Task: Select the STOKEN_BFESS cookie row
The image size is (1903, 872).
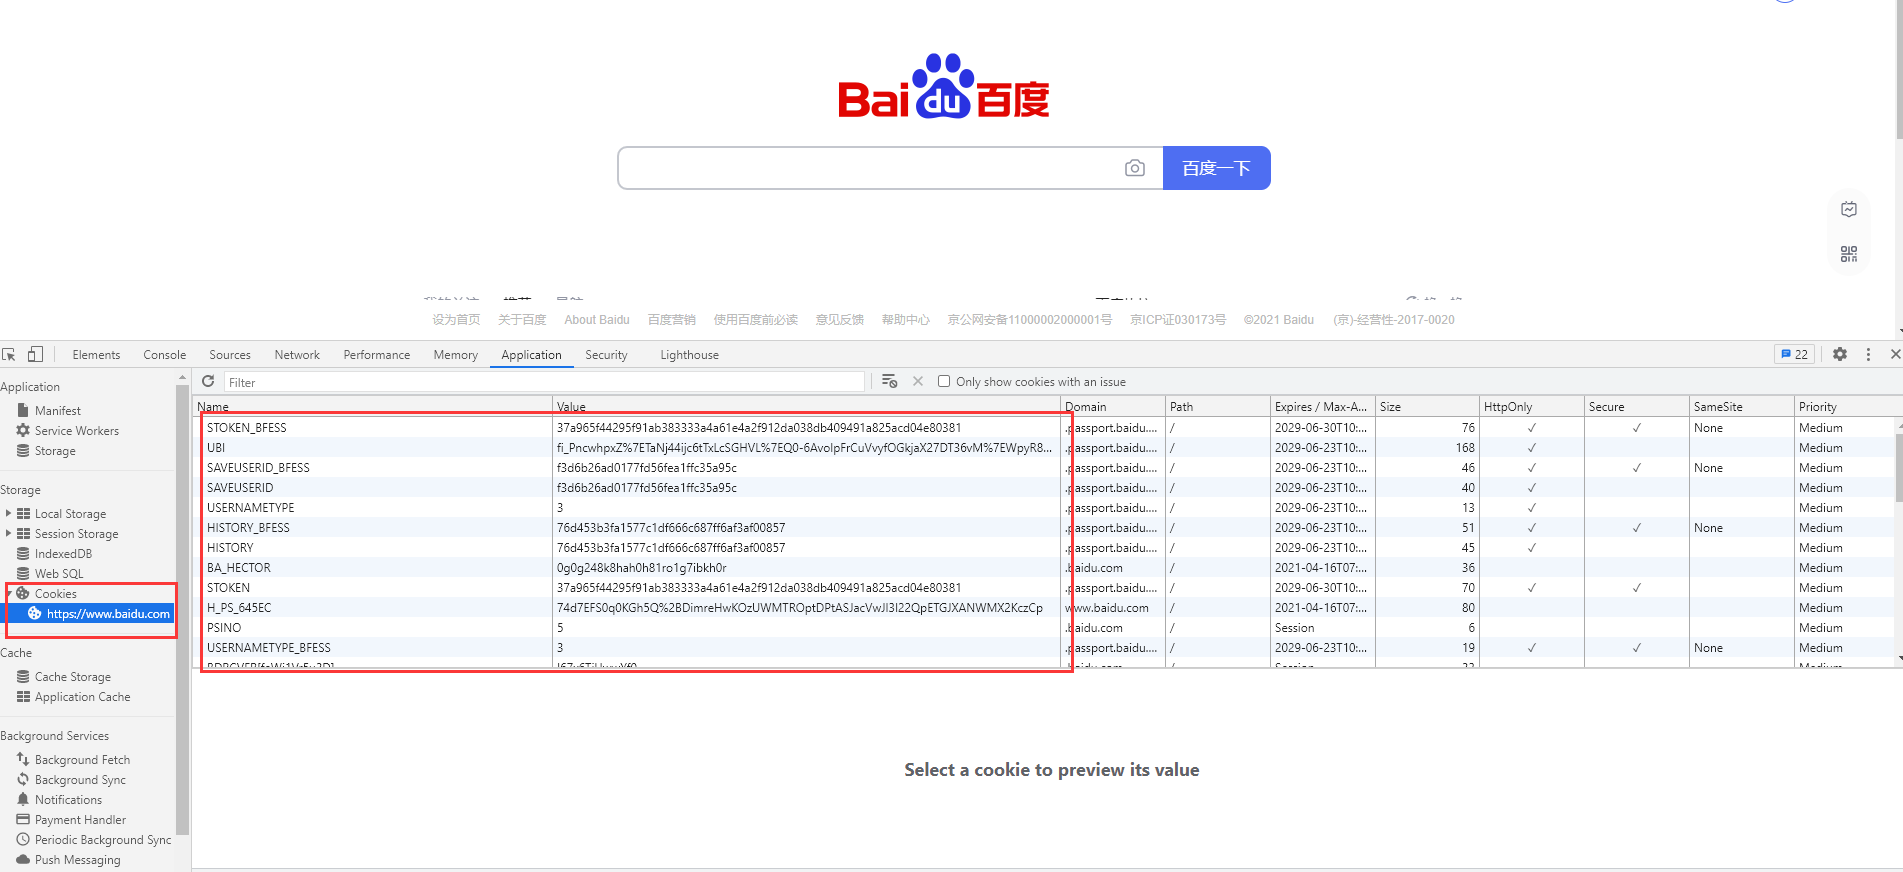Action: 1045,427
